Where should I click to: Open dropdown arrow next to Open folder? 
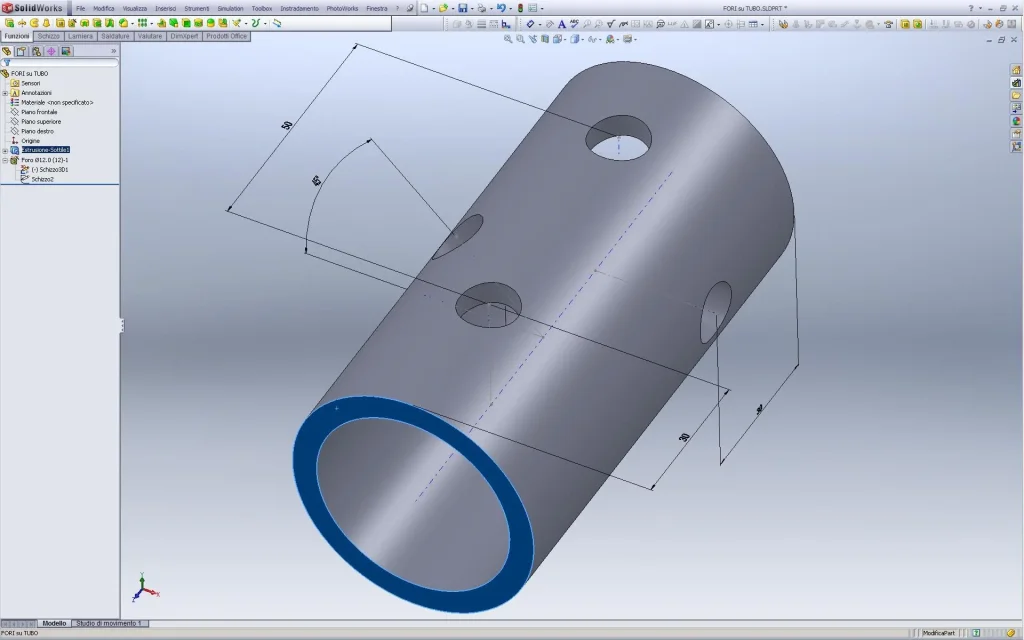pyautogui.click(x=453, y=8)
